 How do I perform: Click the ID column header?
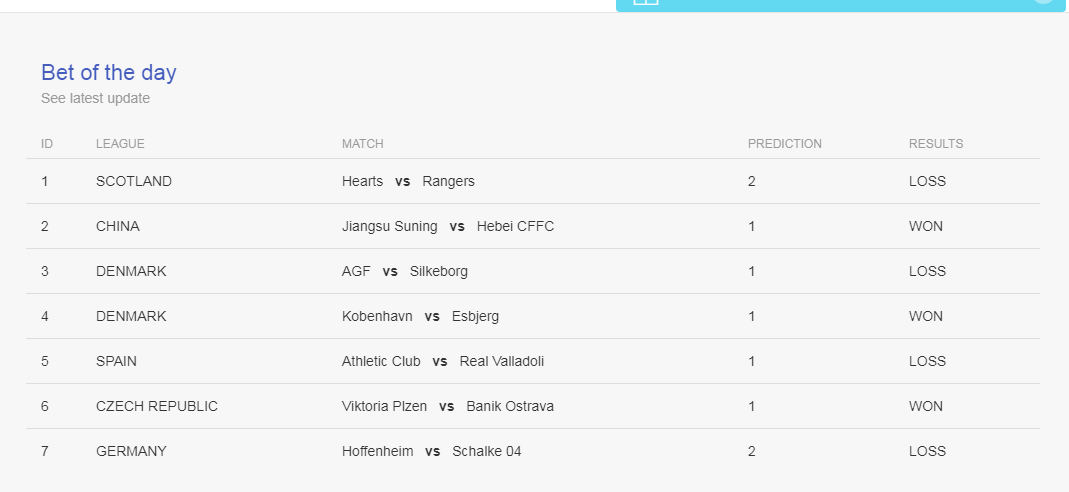click(47, 144)
